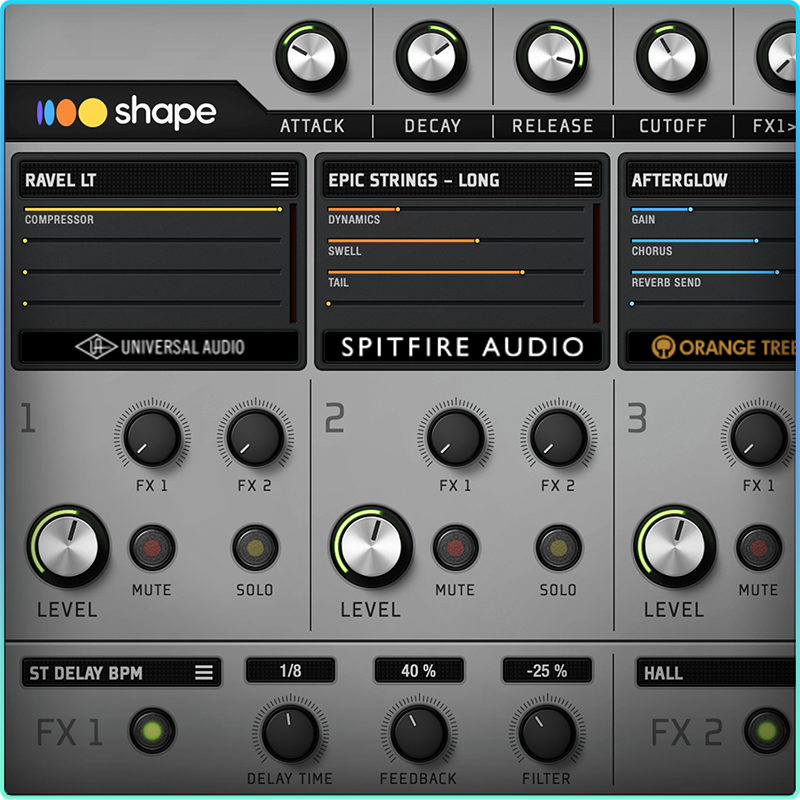Click the DECAY label
The width and height of the screenshot is (800, 800).
pos(433,126)
